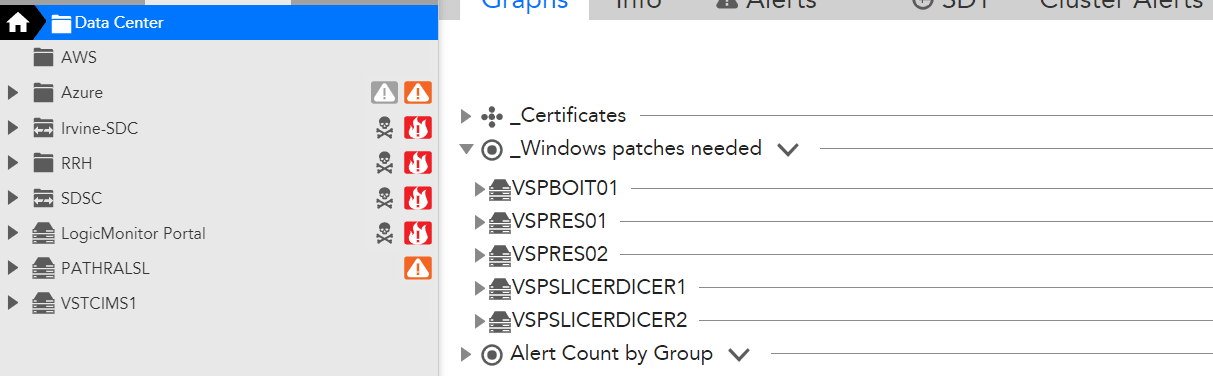The height and width of the screenshot is (376, 1213).
Task: Click the VSPSLICERDICER2 label
Action: point(600,320)
